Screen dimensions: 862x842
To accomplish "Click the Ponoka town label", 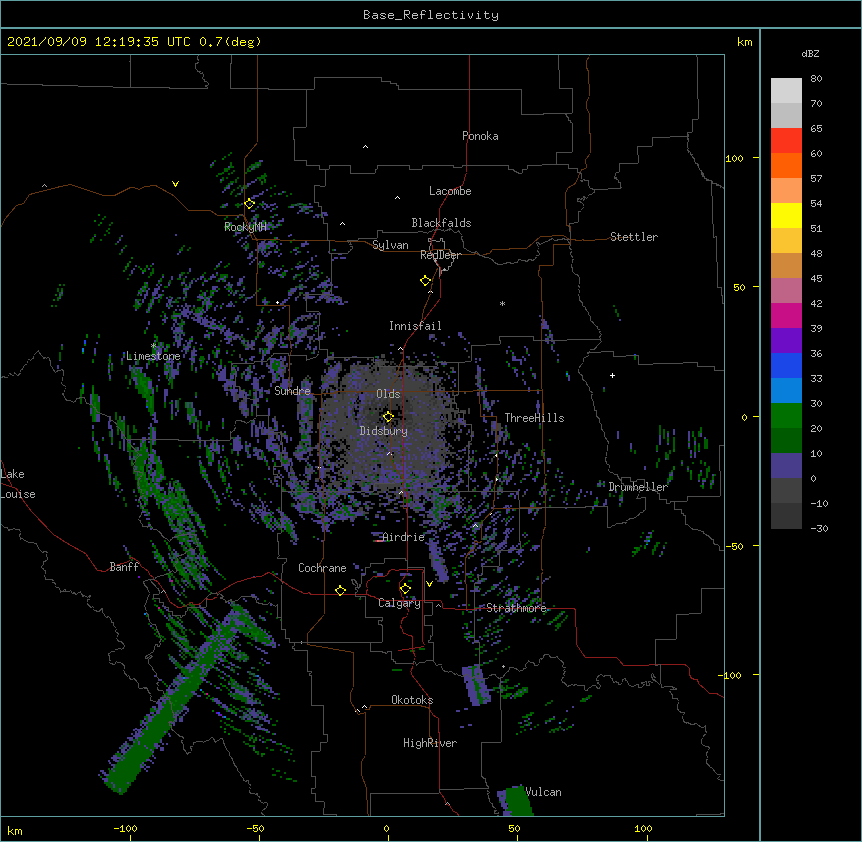I will (480, 136).
